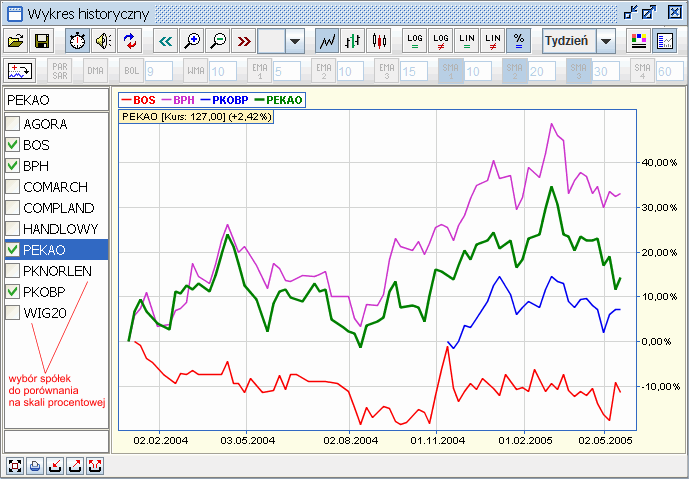Open file with the folder icon
The image size is (689, 479).
(x=15, y=41)
